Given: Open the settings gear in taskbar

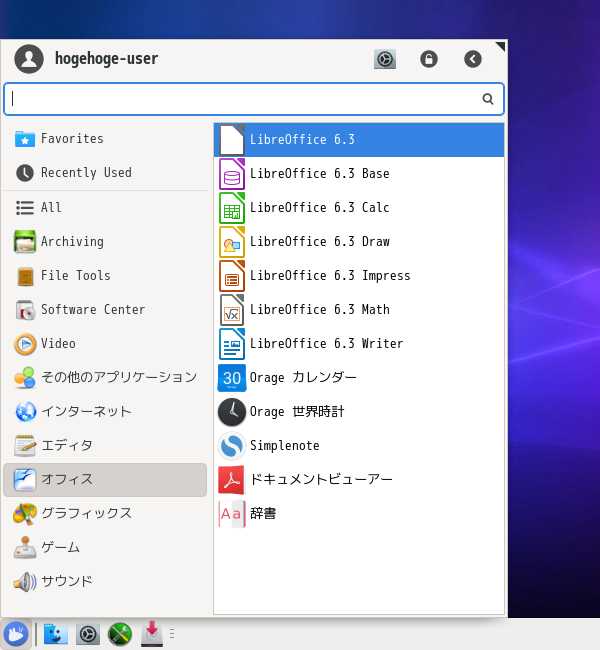Looking at the screenshot, I should pos(88,634).
